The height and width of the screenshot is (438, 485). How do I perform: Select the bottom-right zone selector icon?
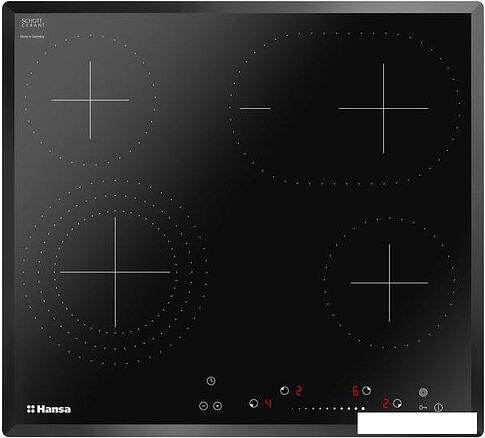(397, 403)
